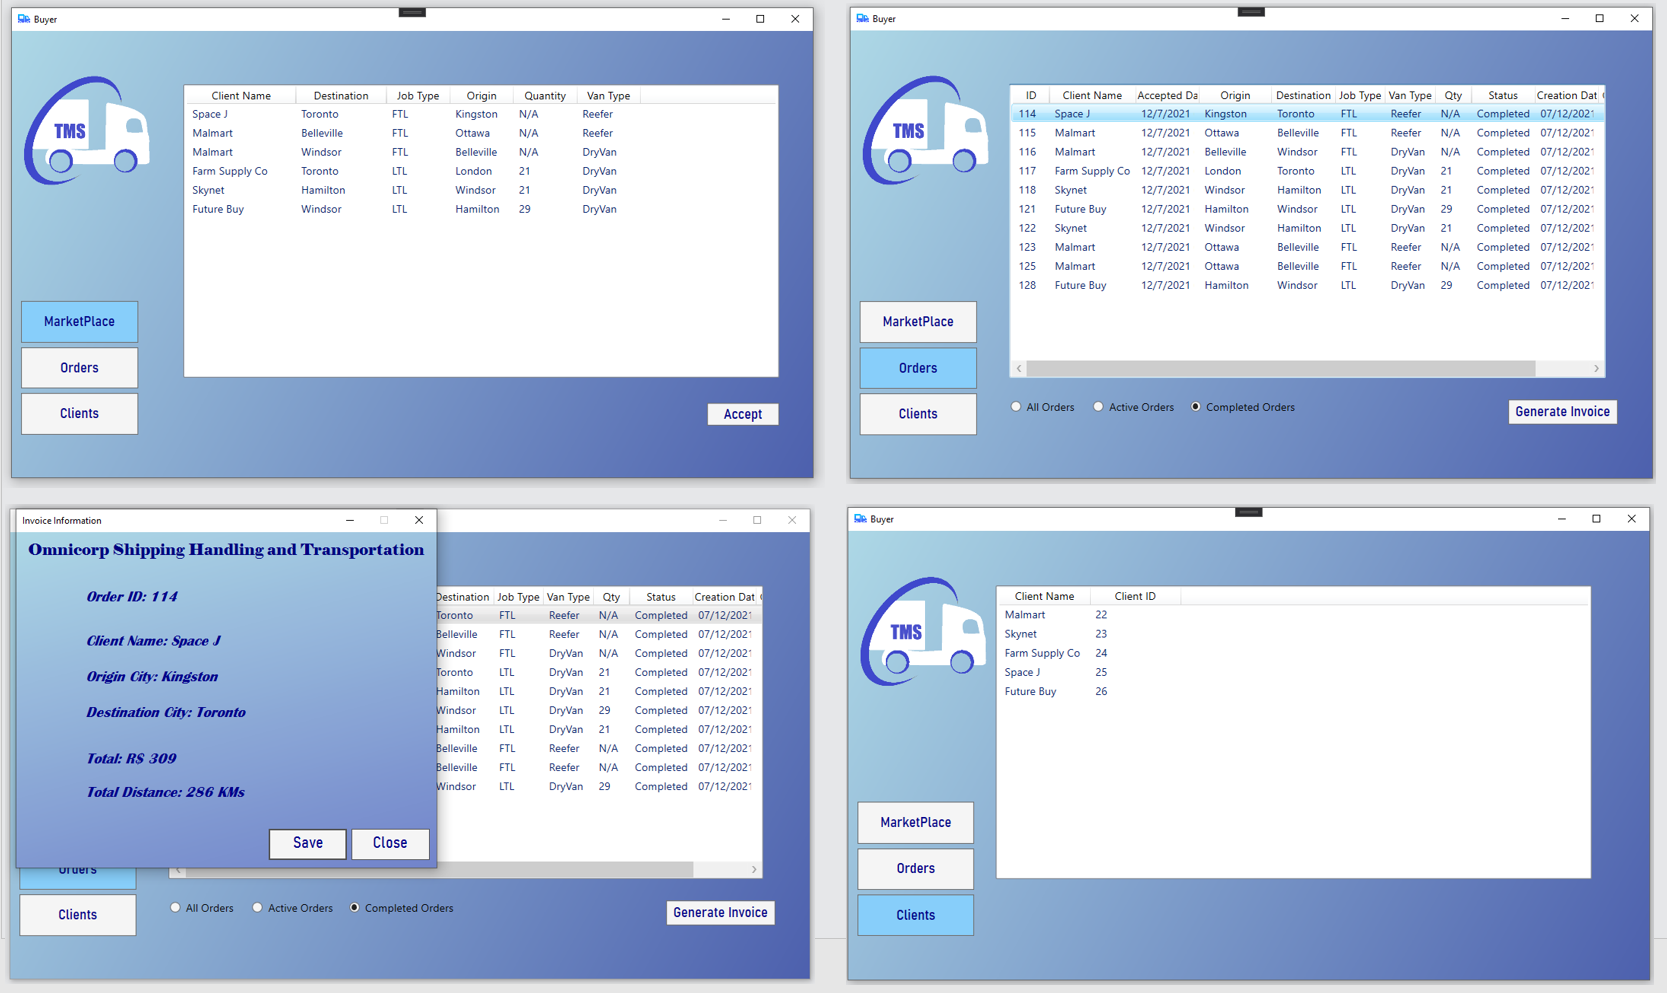Screen dimensions: 1667x993
Task: Click TMS truck logo in top-left Buyer window
Action: point(87,131)
